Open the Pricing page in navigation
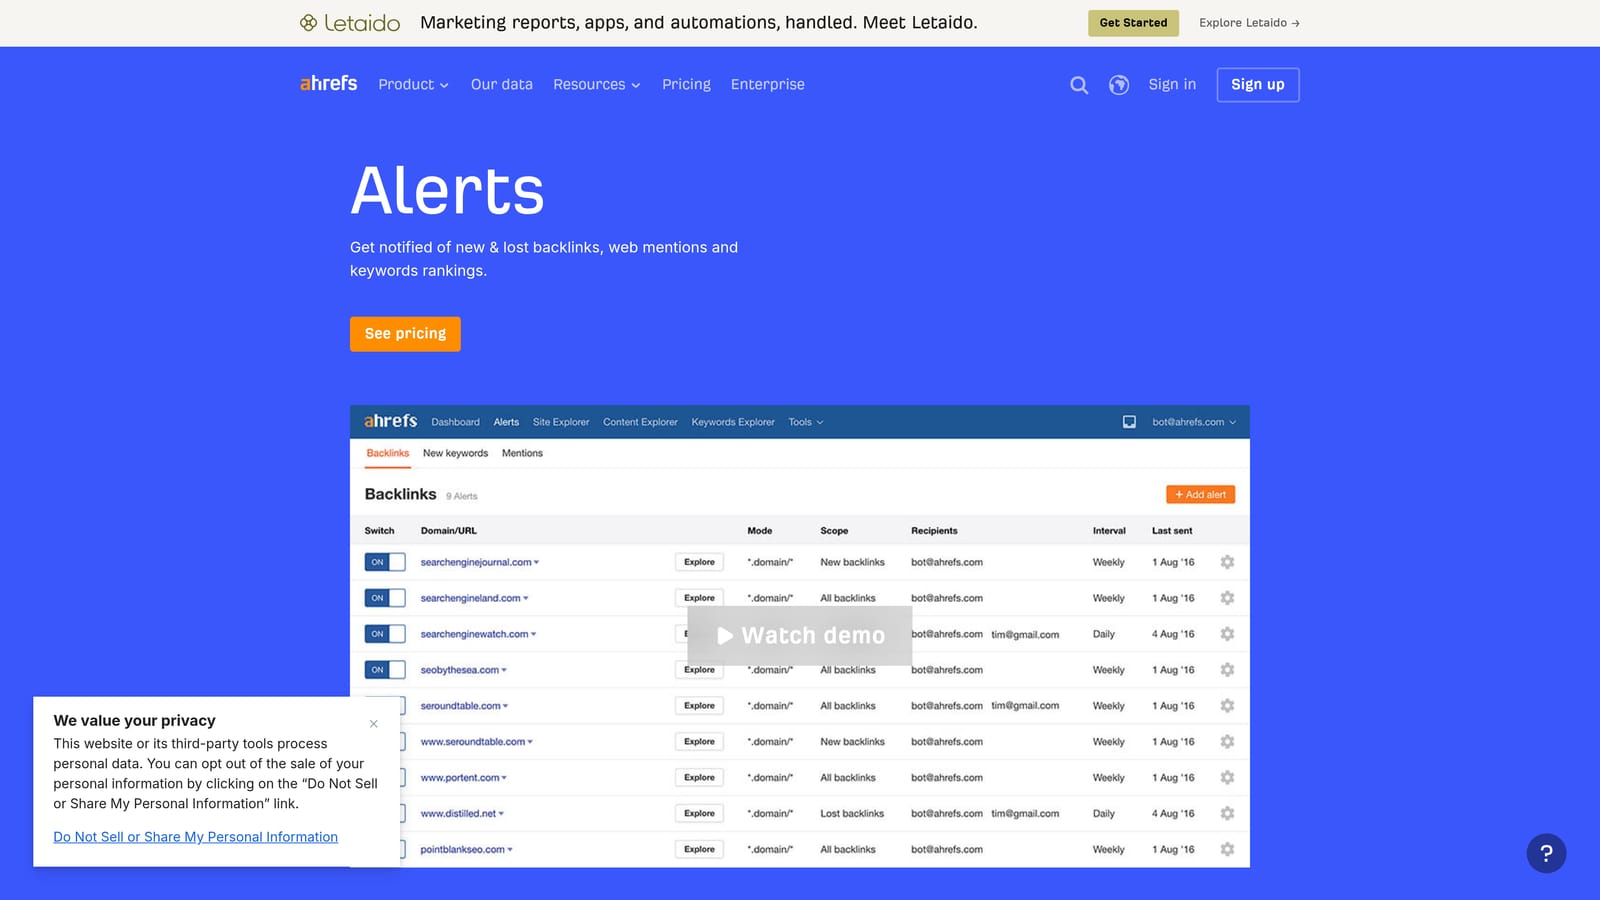The width and height of the screenshot is (1600, 900). (686, 85)
